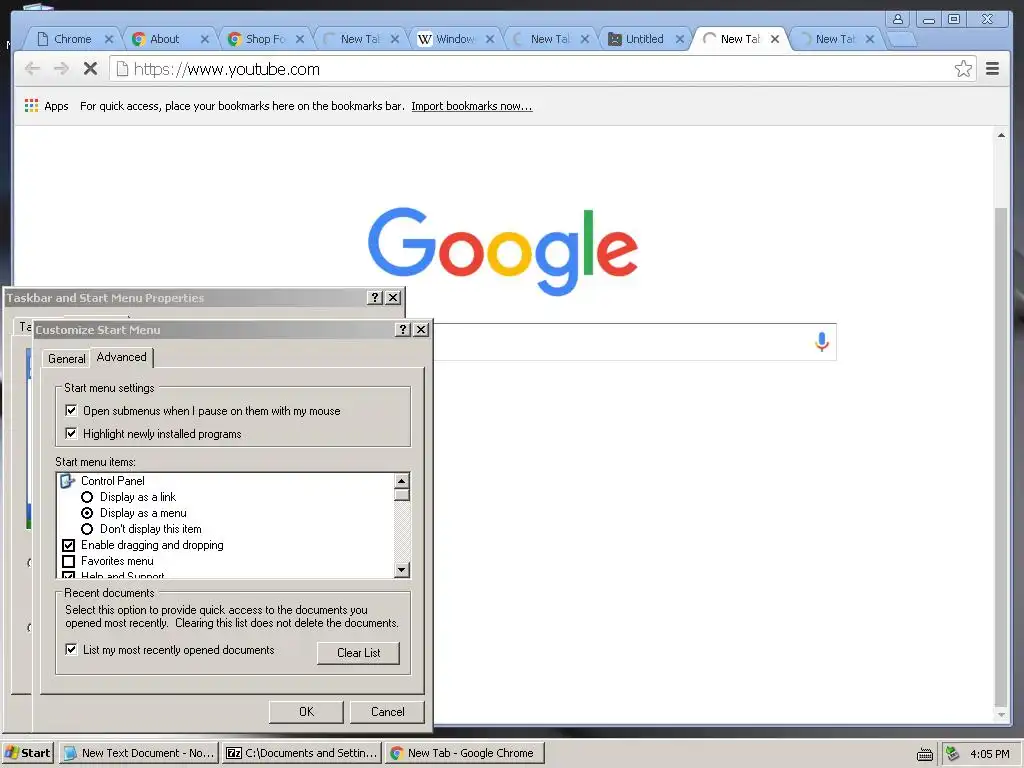Click Chrome's forward navigation arrow
The image size is (1024, 768).
tap(61, 69)
